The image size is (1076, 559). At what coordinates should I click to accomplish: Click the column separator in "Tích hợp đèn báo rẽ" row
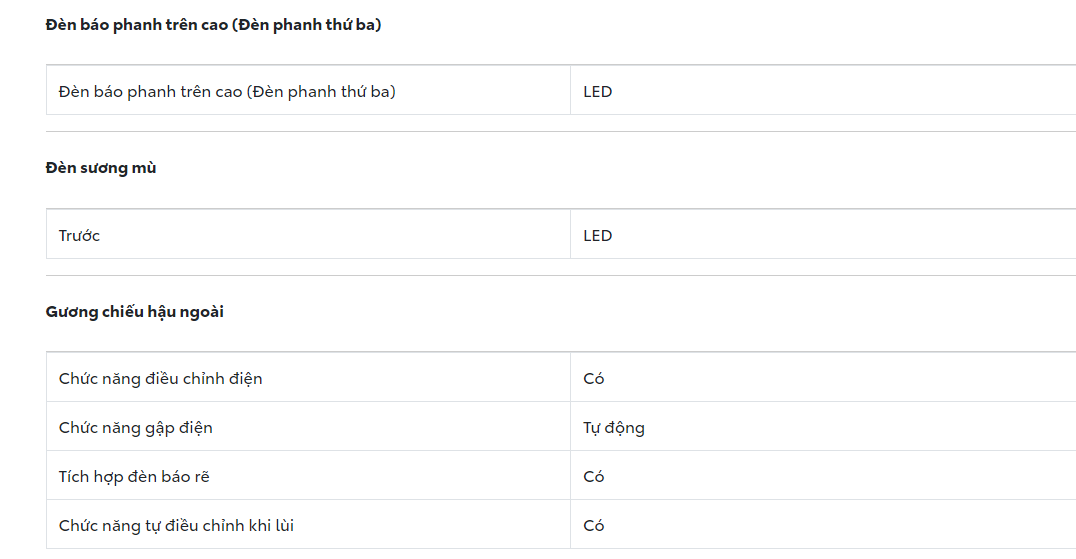(570, 477)
